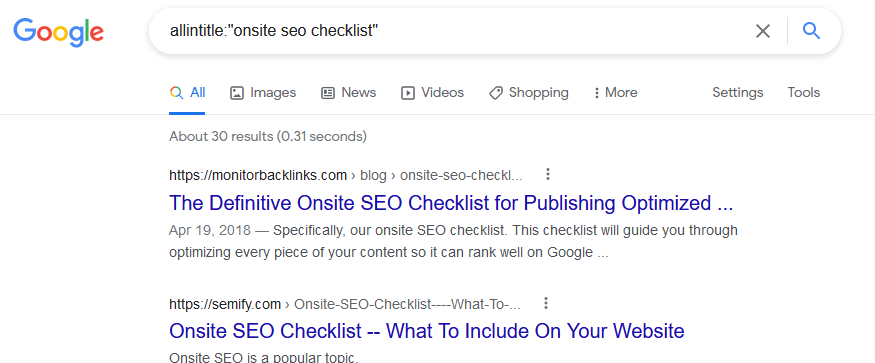
Task: Click the All results tab
Action: point(188,93)
